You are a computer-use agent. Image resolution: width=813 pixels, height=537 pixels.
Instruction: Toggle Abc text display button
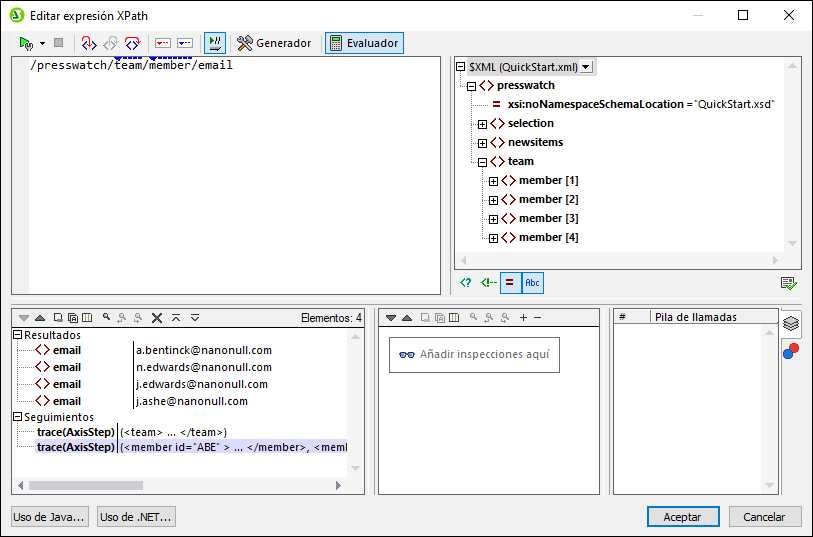pyautogui.click(x=532, y=283)
